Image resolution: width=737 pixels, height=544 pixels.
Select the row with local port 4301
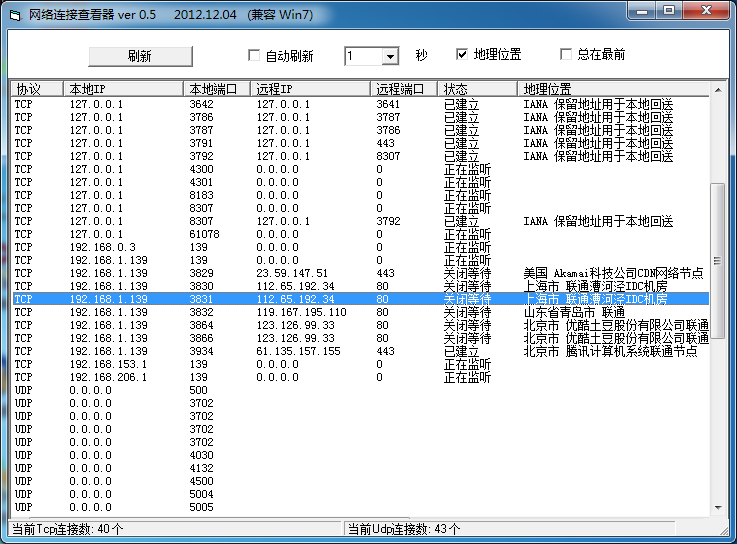[x=361, y=182]
